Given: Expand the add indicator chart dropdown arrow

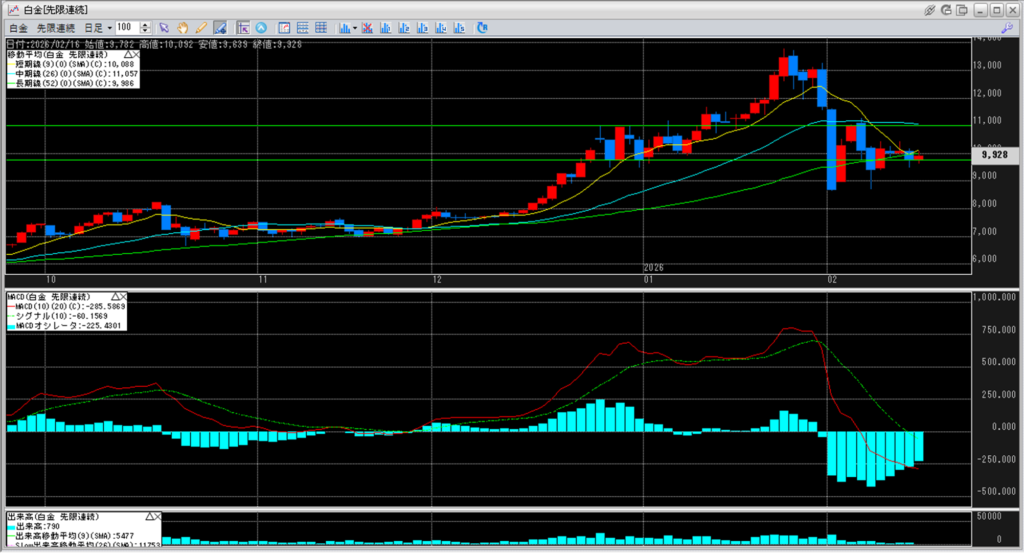Looking at the screenshot, I should (354, 27).
